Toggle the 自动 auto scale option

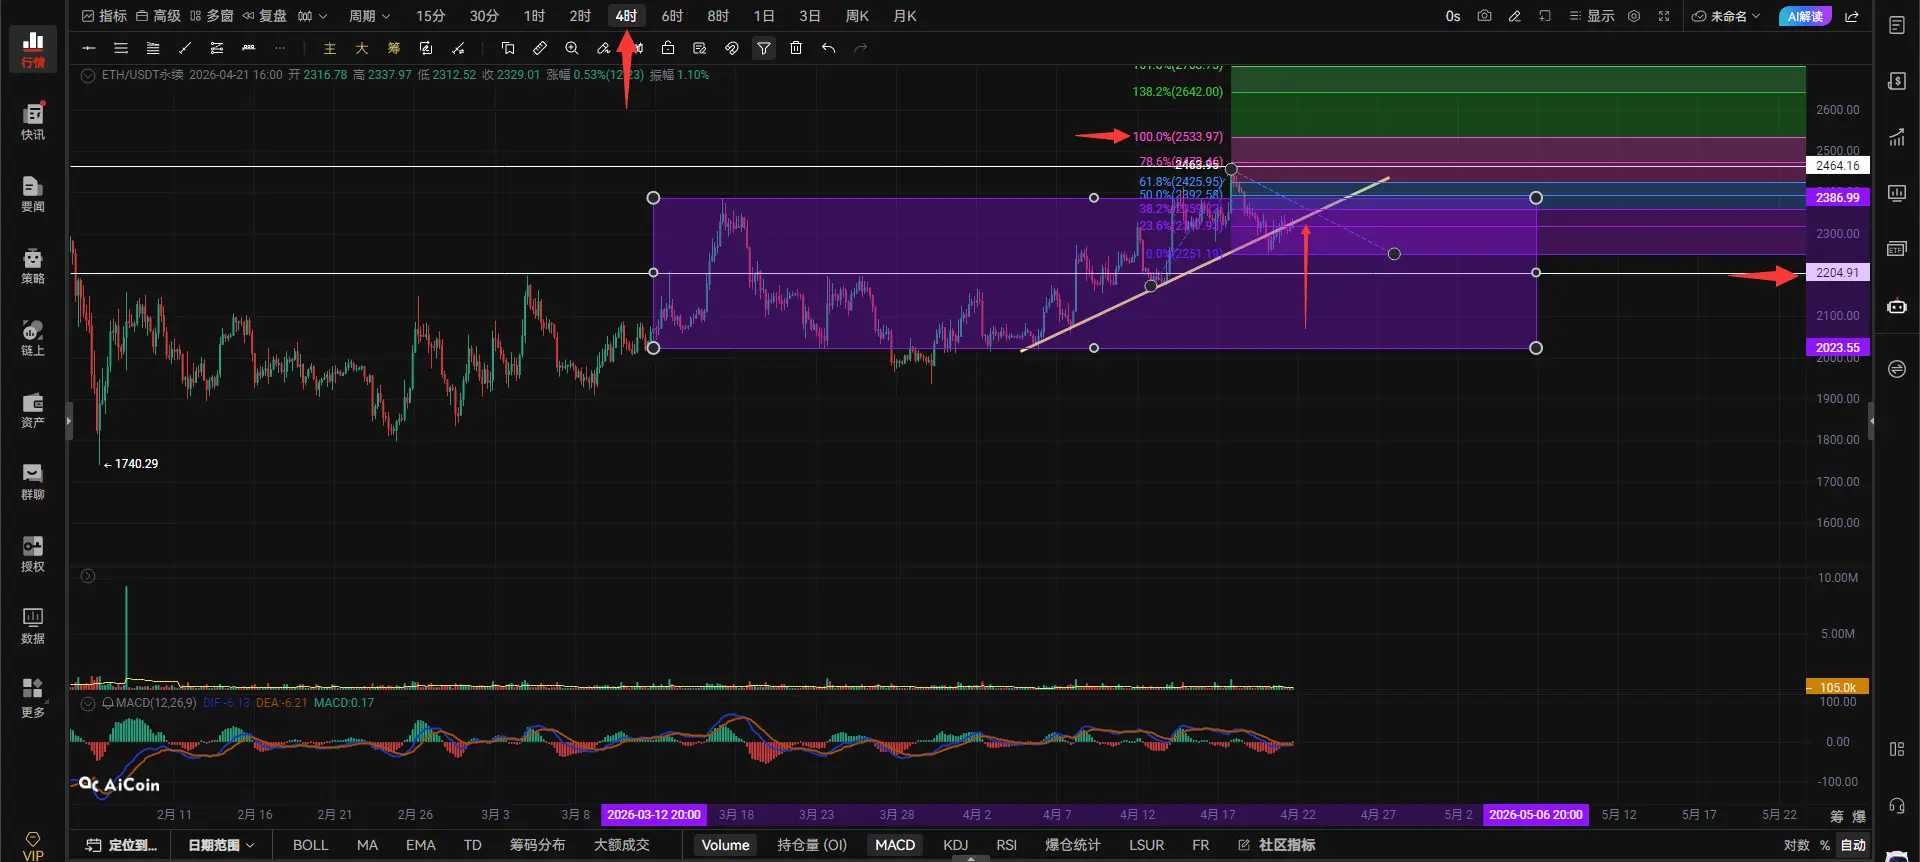click(x=1854, y=845)
